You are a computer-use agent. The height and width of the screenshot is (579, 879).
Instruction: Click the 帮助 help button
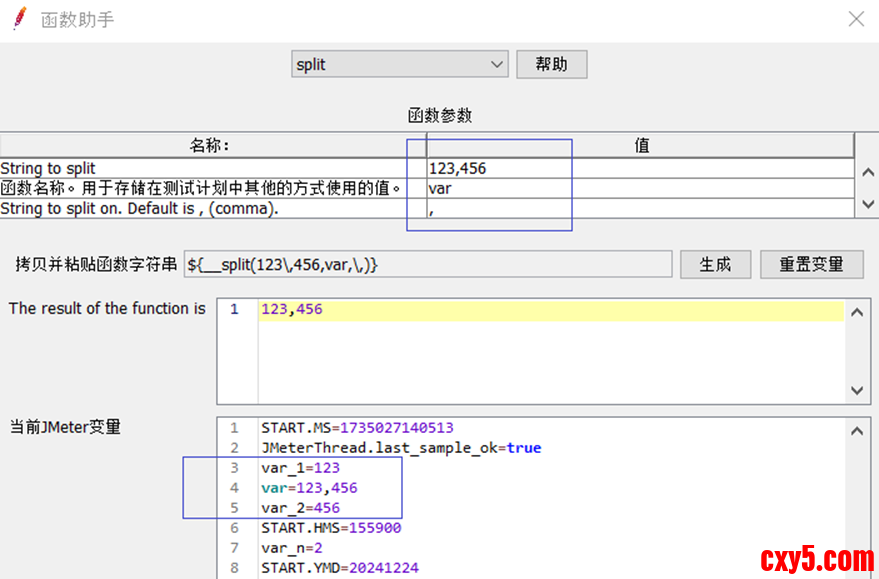[551, 64]
